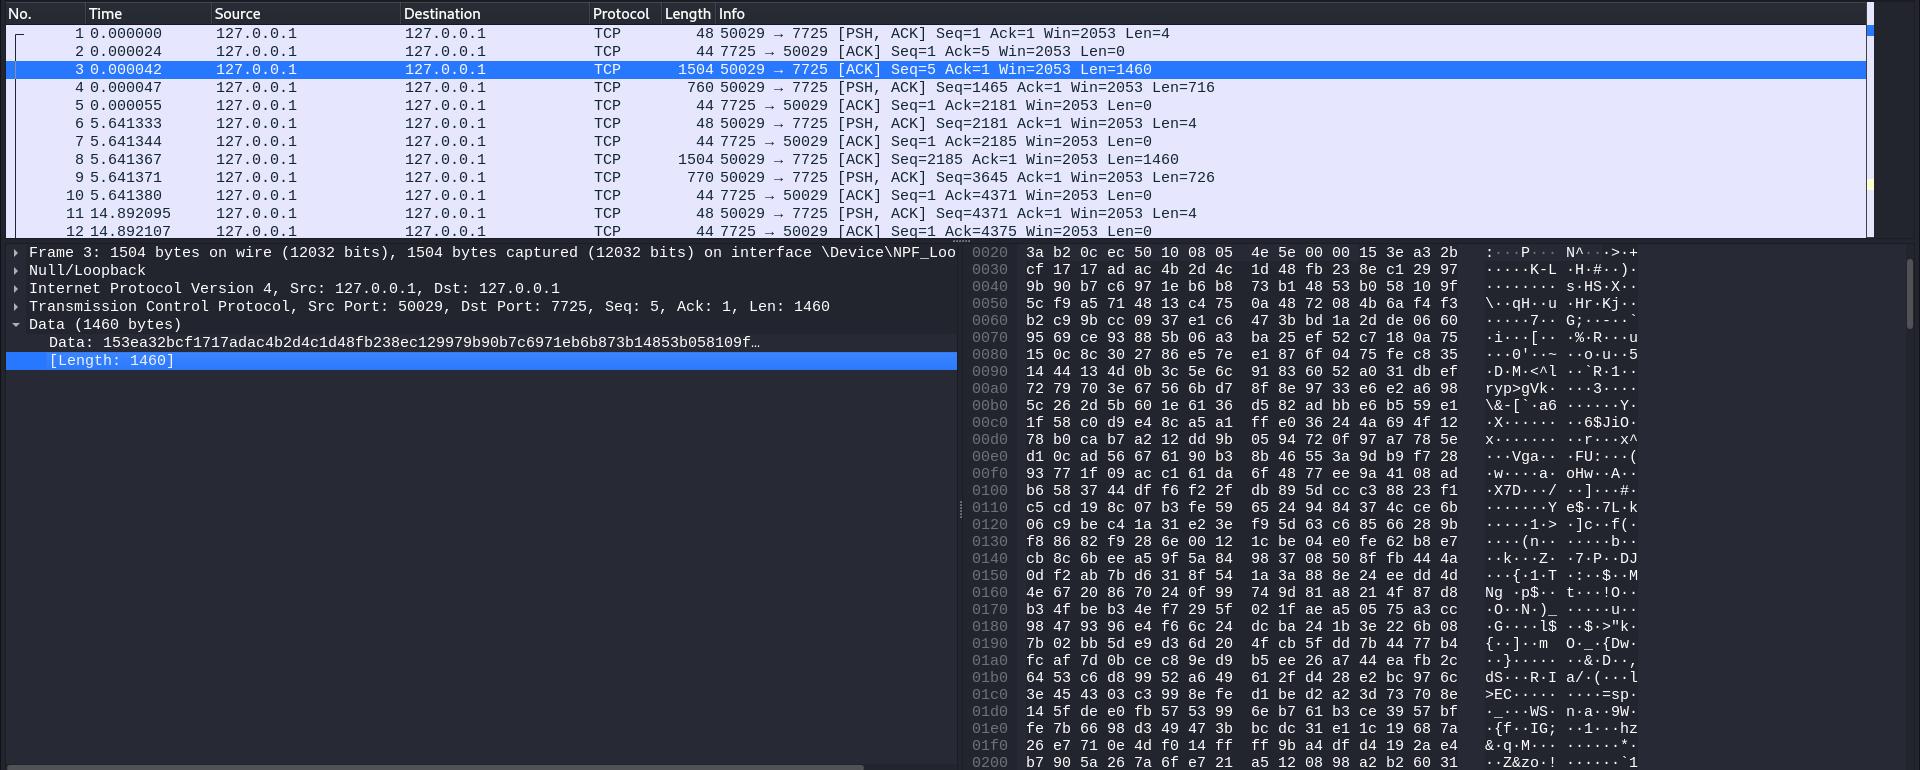1920x770 pixels.
Task: Sort by the Protocol column header
Action: pyautogui.click(x=625, y=14)
